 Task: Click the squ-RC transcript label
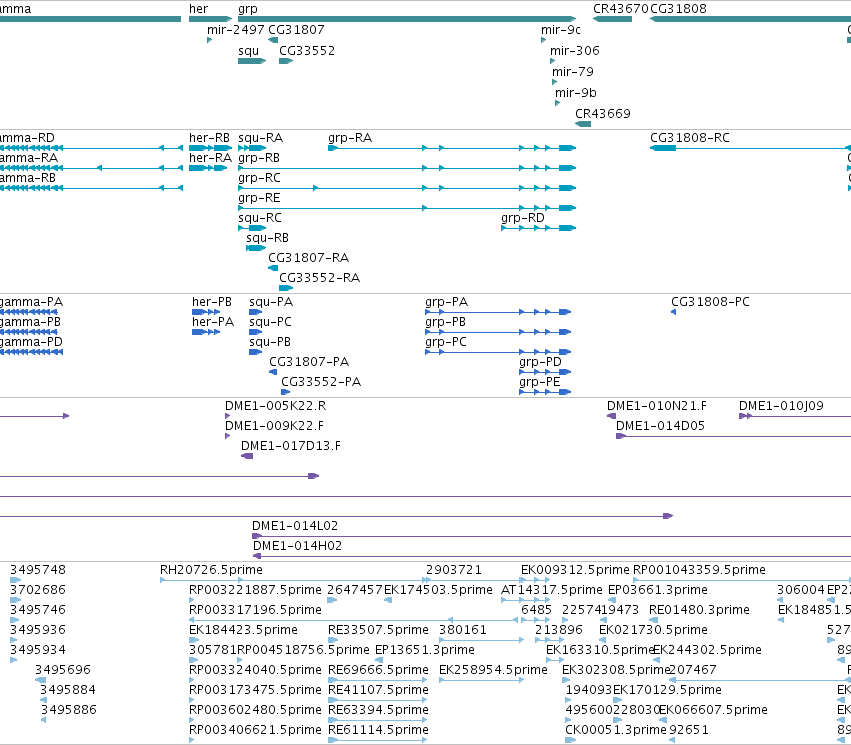(x=260, y=218)
